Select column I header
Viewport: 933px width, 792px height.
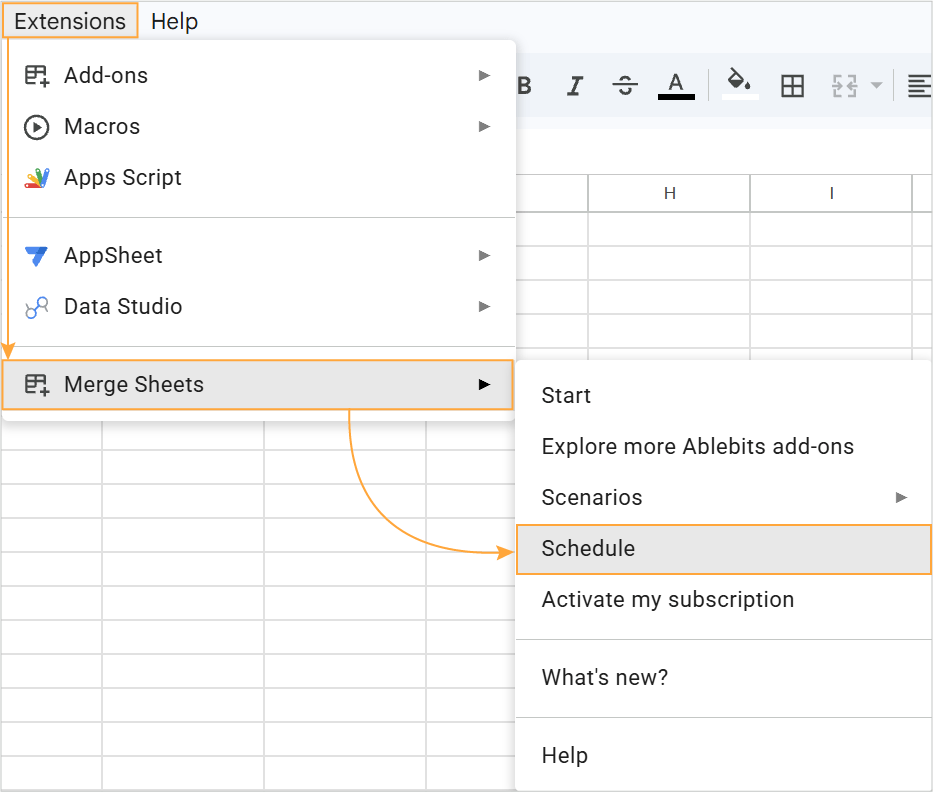[x=831, y=193]
